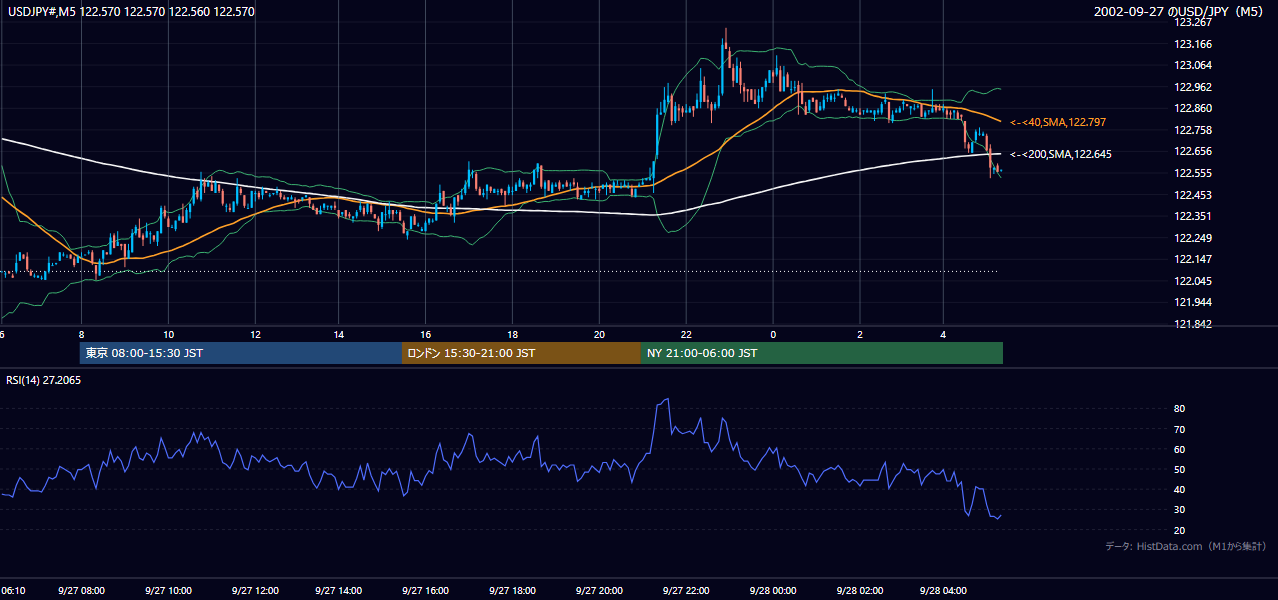The height and width of the screenshot is (600, 1278).
Task: Click hour marker 22 below the price chart
Action: coord(686,334)
